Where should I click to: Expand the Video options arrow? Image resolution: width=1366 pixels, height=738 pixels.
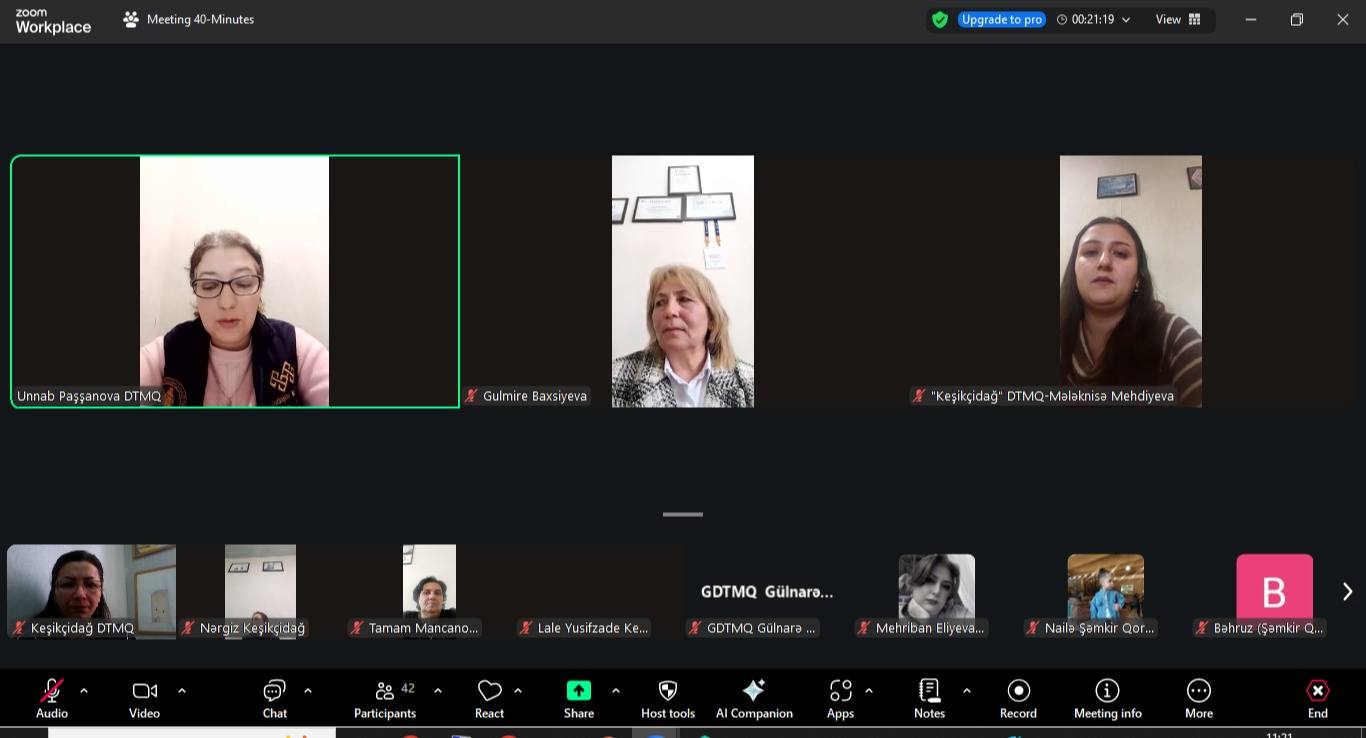182,691
